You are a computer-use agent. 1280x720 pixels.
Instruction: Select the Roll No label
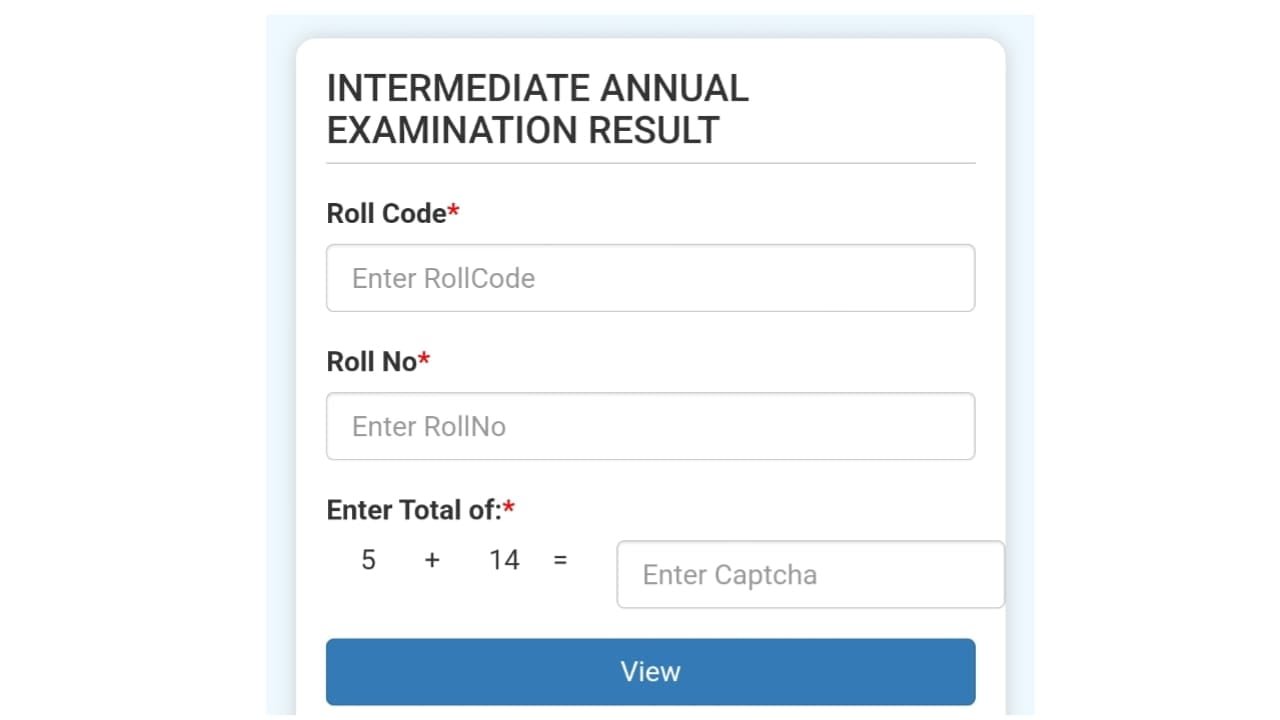click(373, 361)
